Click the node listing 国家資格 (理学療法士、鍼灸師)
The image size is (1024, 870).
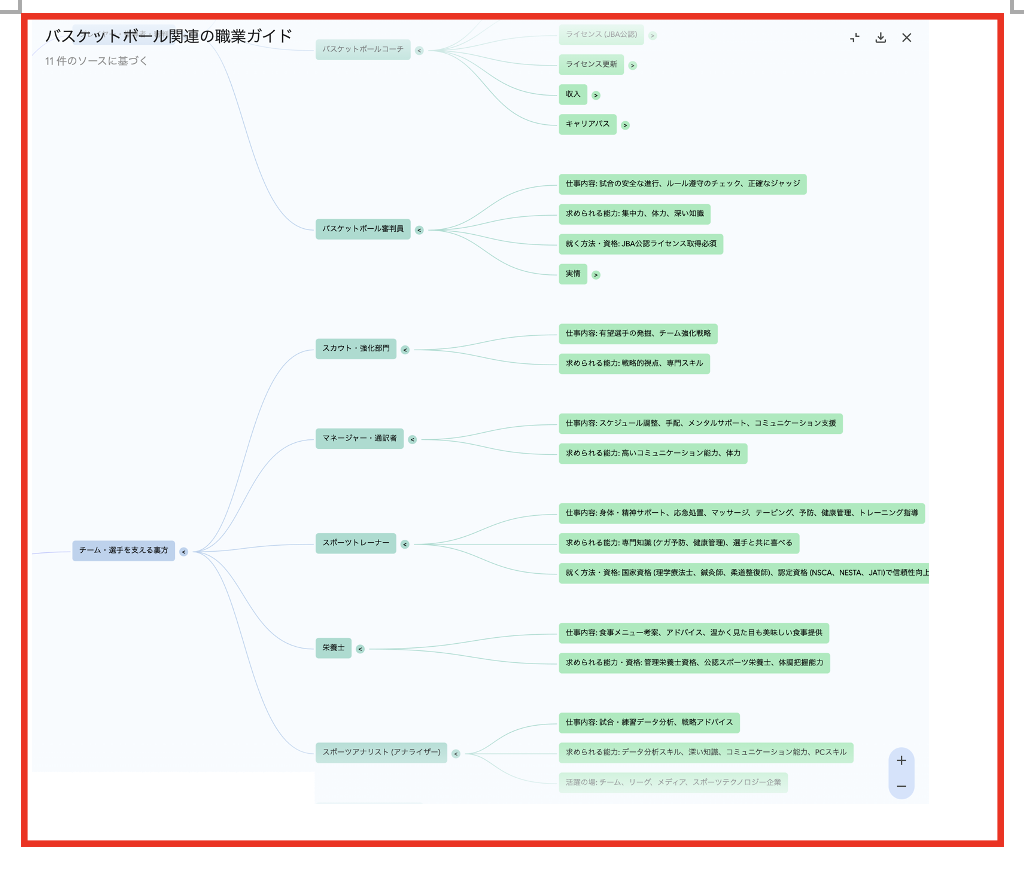click(744, 573)
